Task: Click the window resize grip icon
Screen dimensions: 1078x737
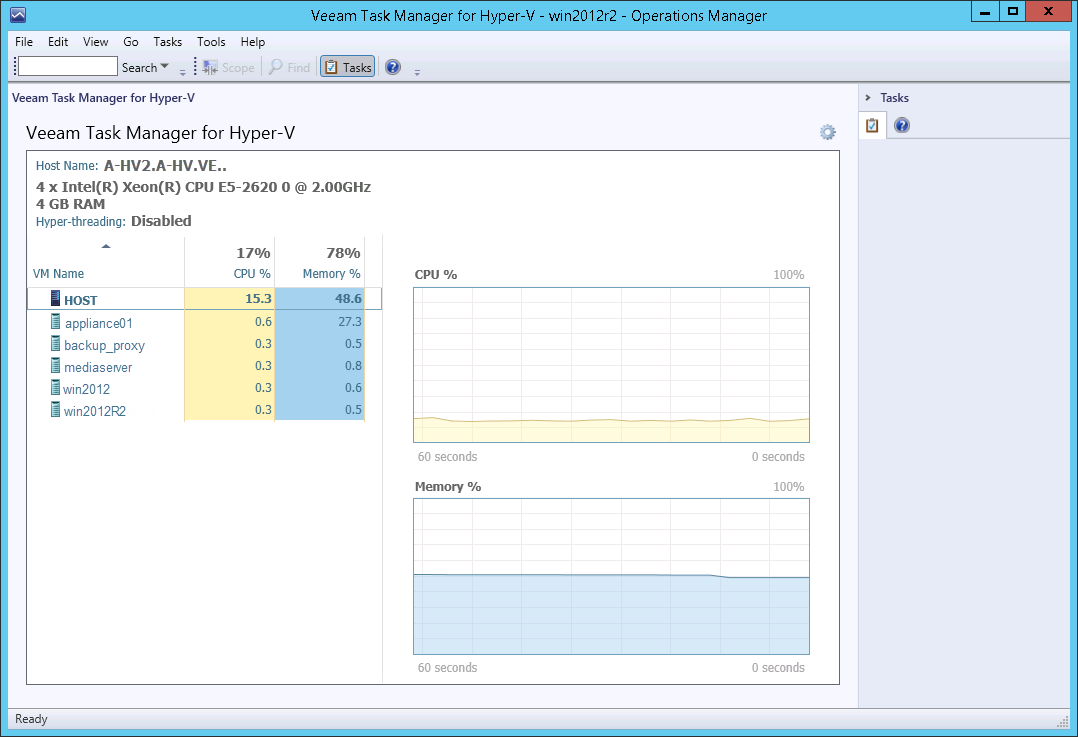Action: point(1063,721)
